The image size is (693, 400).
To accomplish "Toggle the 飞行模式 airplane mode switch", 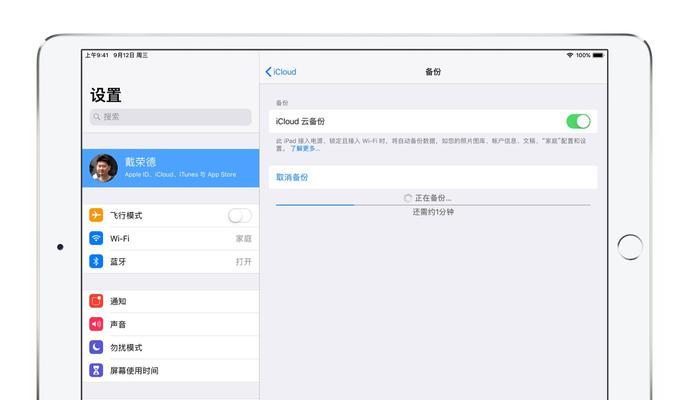I will [x=240, y=216].
